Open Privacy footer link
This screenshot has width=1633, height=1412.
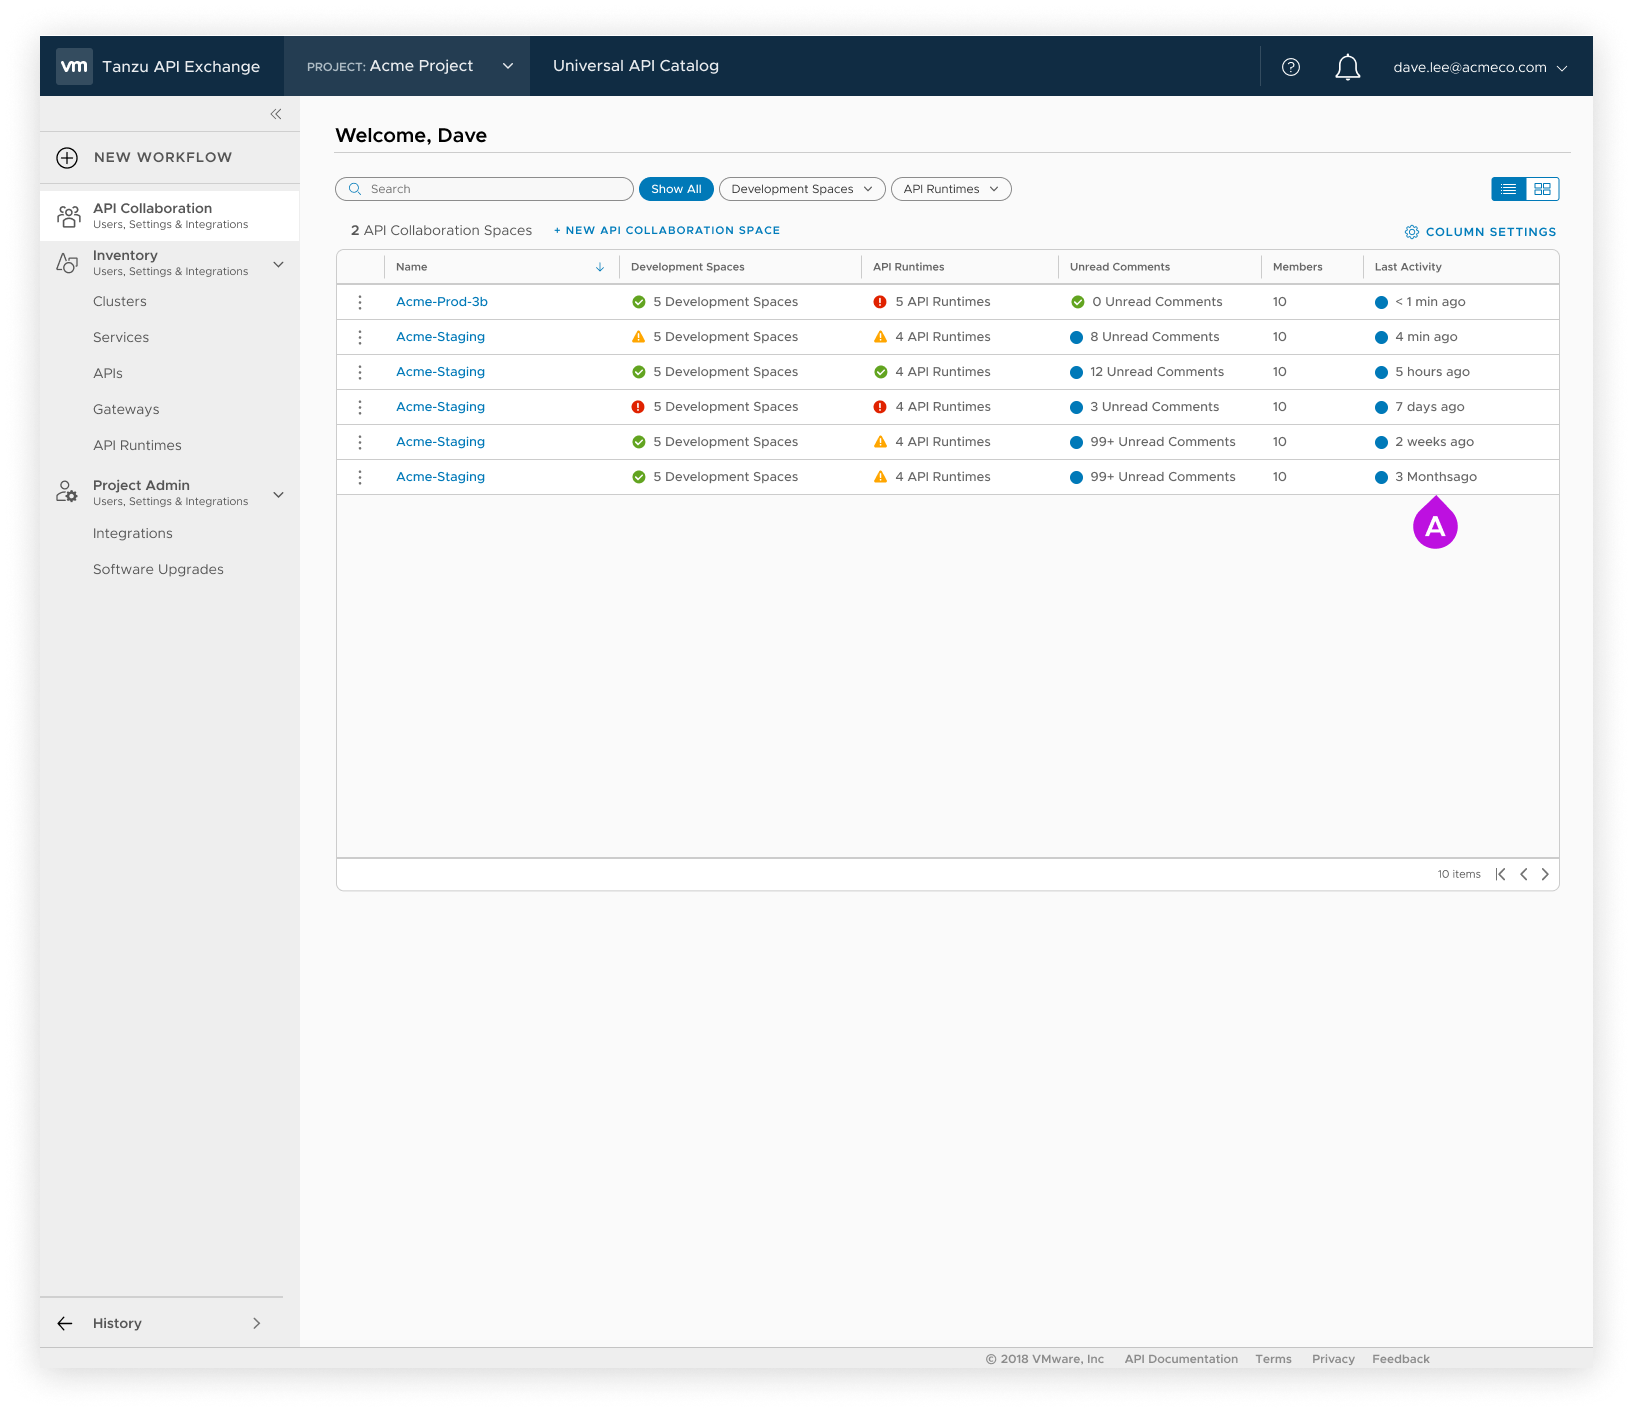click(x=1333, y=1359)
